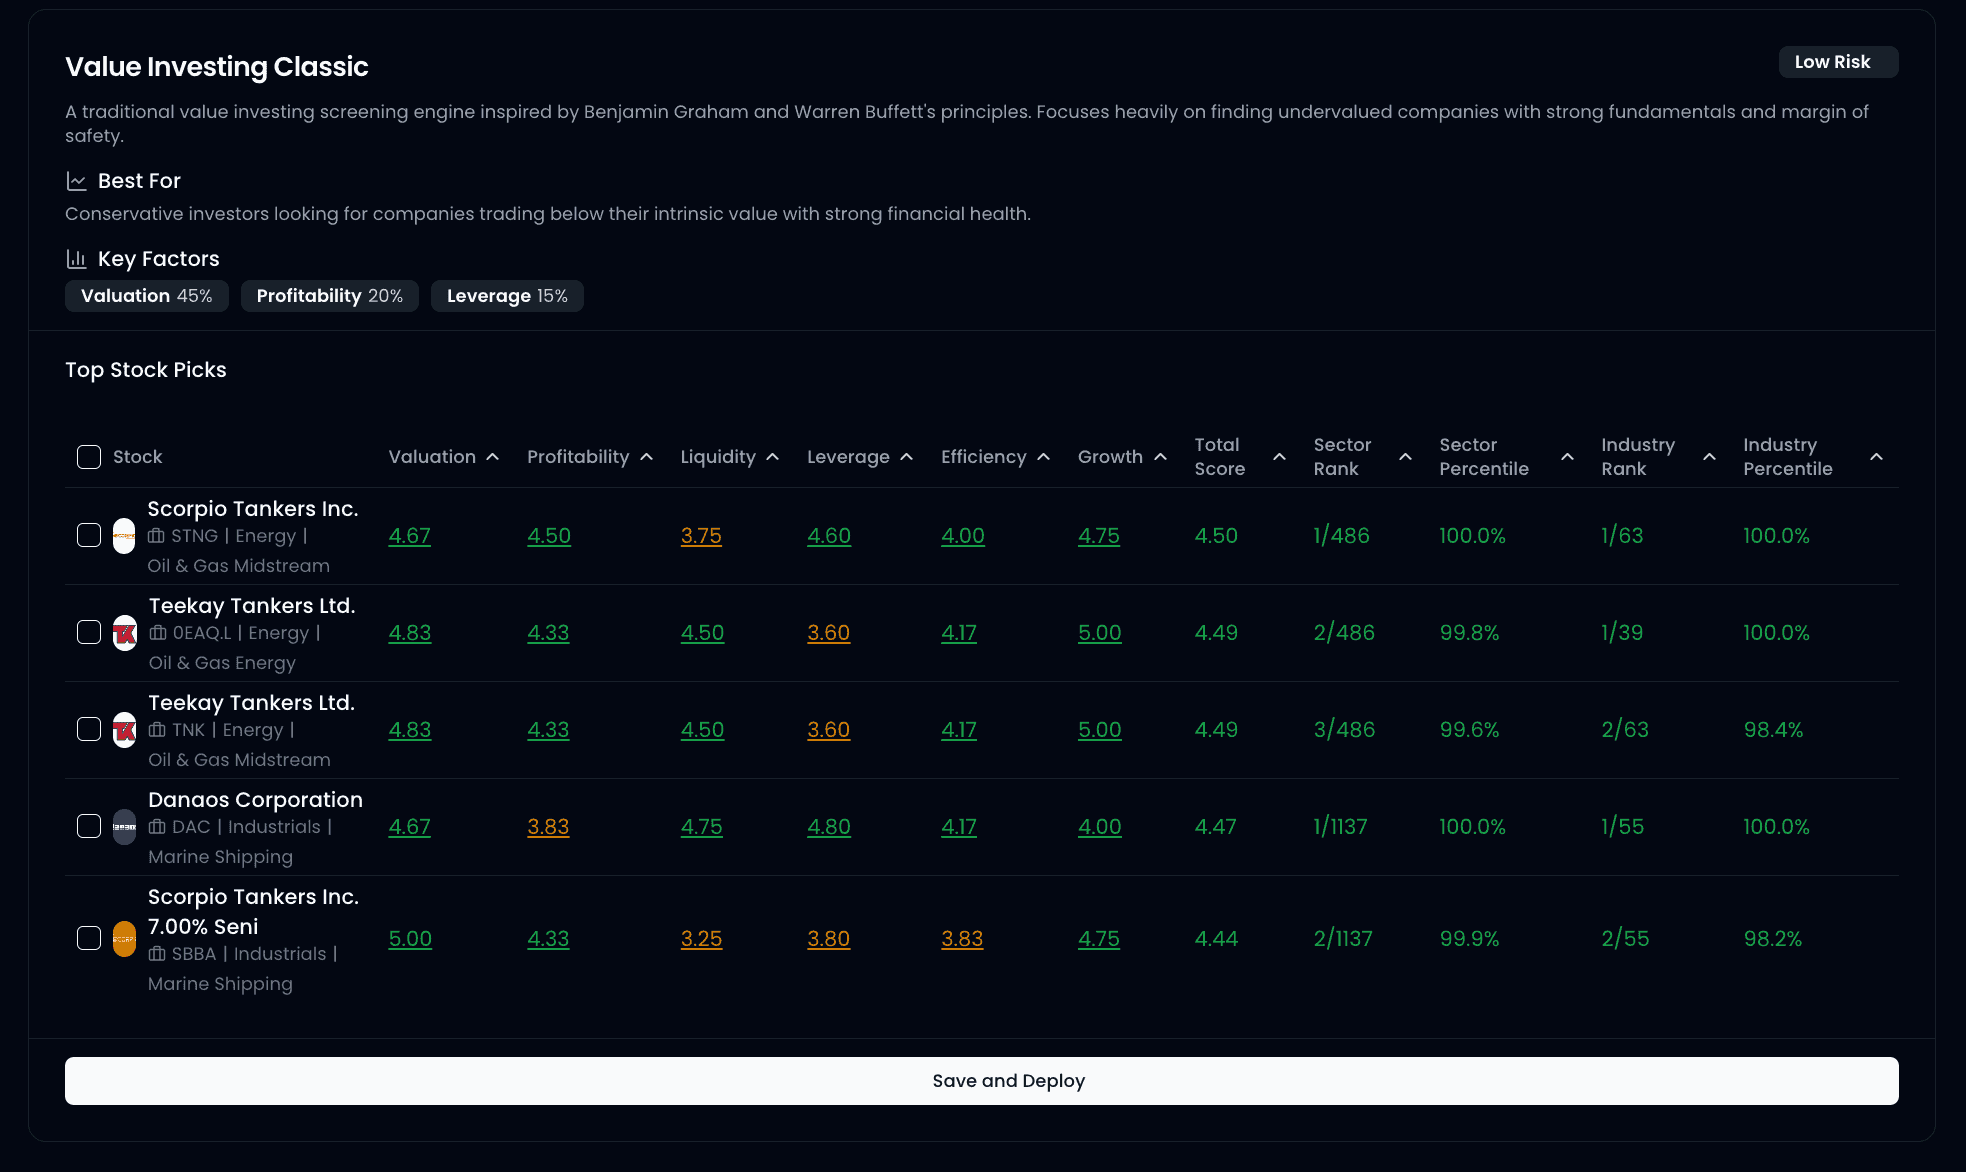
Task: Open TNK efficiency score 4.17
Action: click(x=959, y=730)
